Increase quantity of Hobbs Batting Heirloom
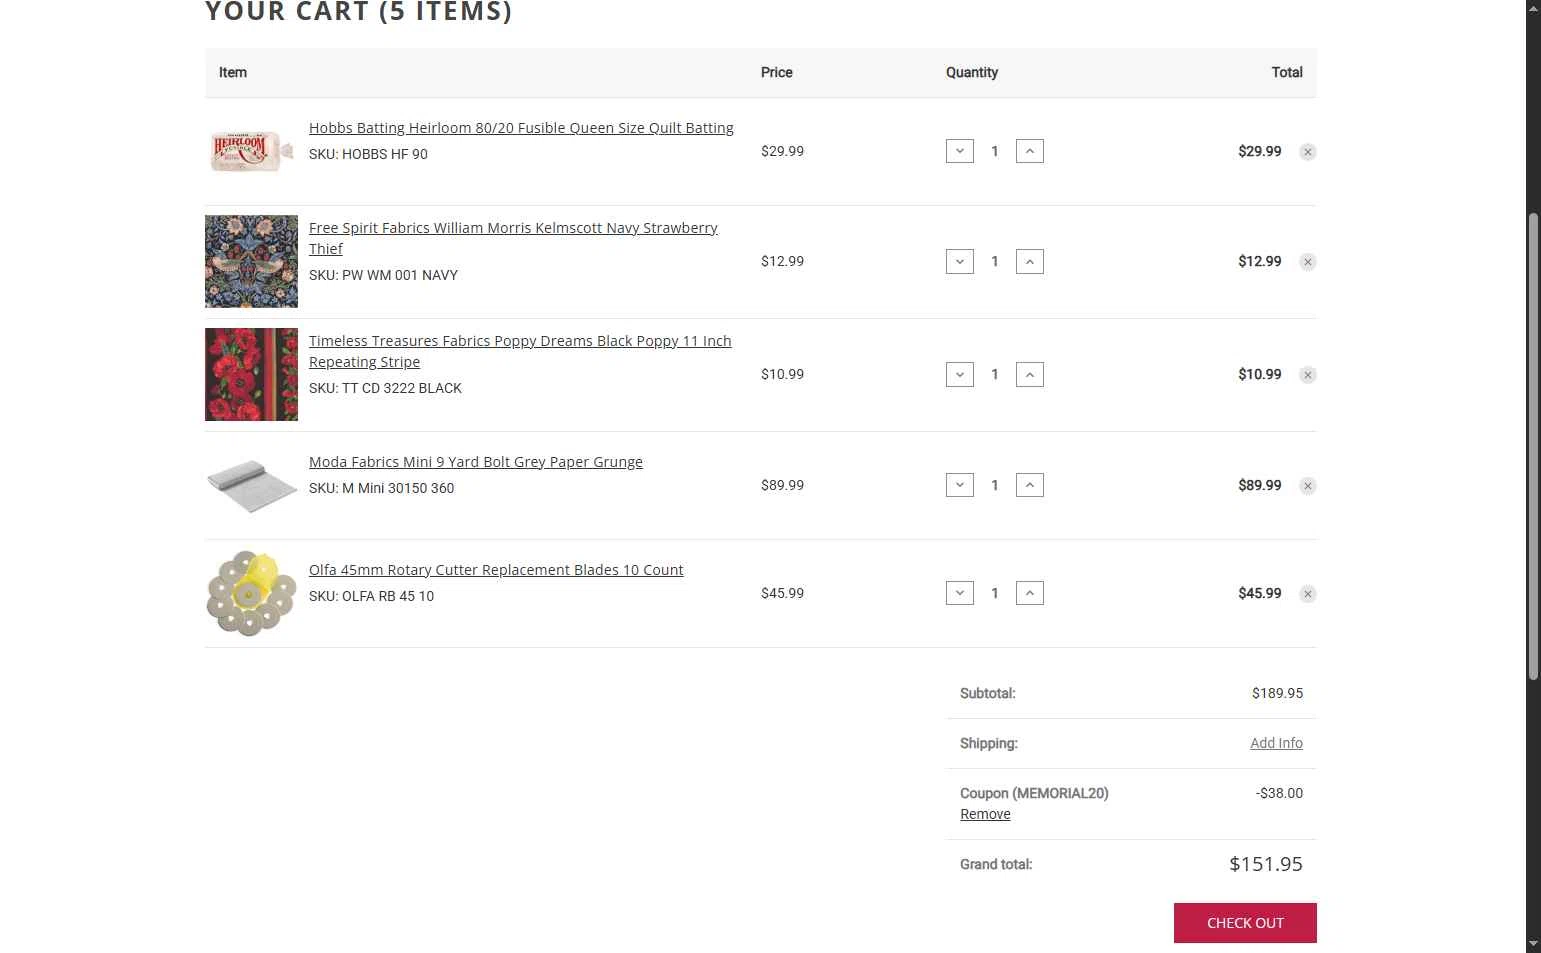The height and width of the screenshot is (953, 1541). (1029, 151)
